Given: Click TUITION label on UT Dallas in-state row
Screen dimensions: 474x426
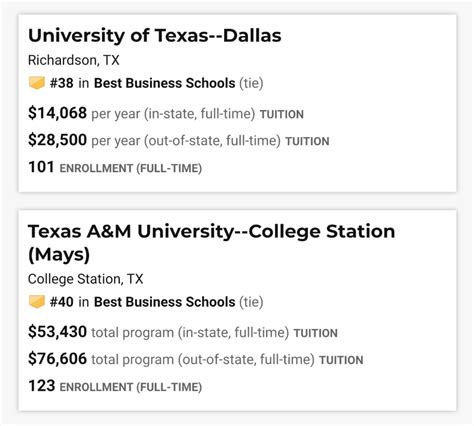Looking at the screenshot, I should pos(282,114).
